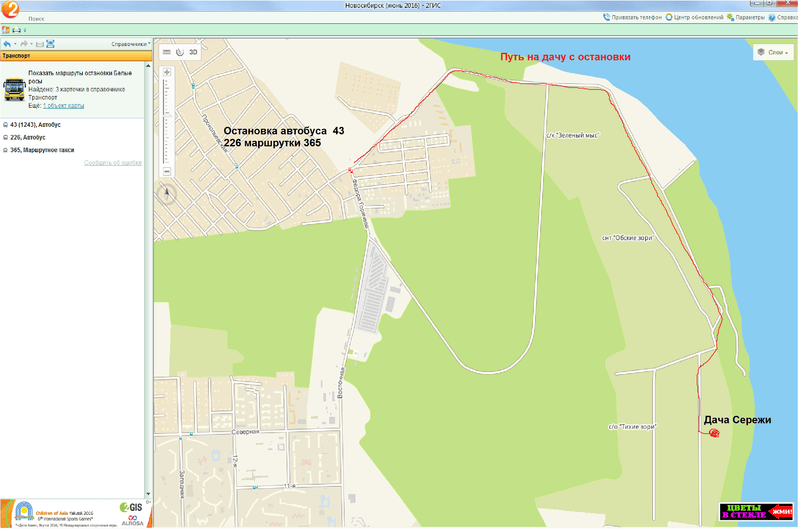Click the Западная street label
Image resolution: width=800 pixels, height=529 pixels.
point(182,484)
